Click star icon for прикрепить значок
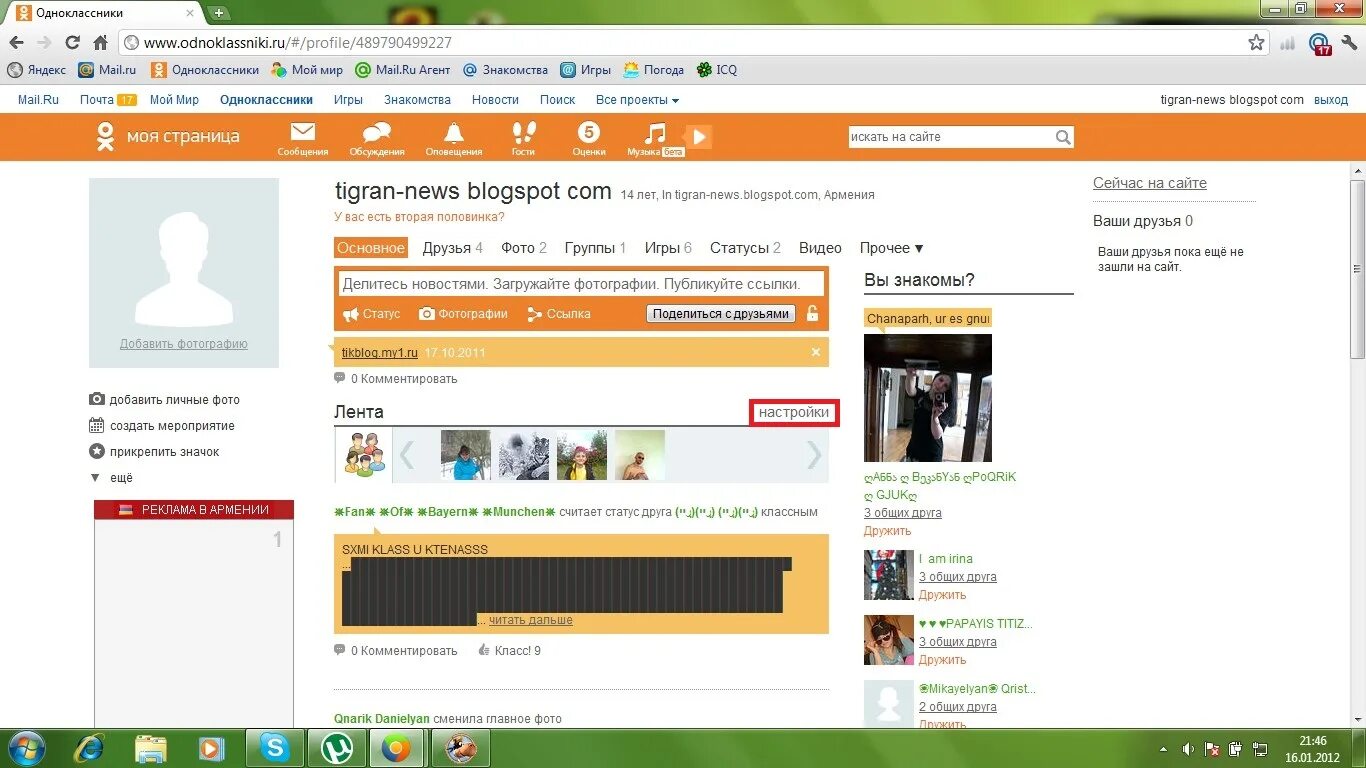1366x768 pixels. (x=97, y=451)
